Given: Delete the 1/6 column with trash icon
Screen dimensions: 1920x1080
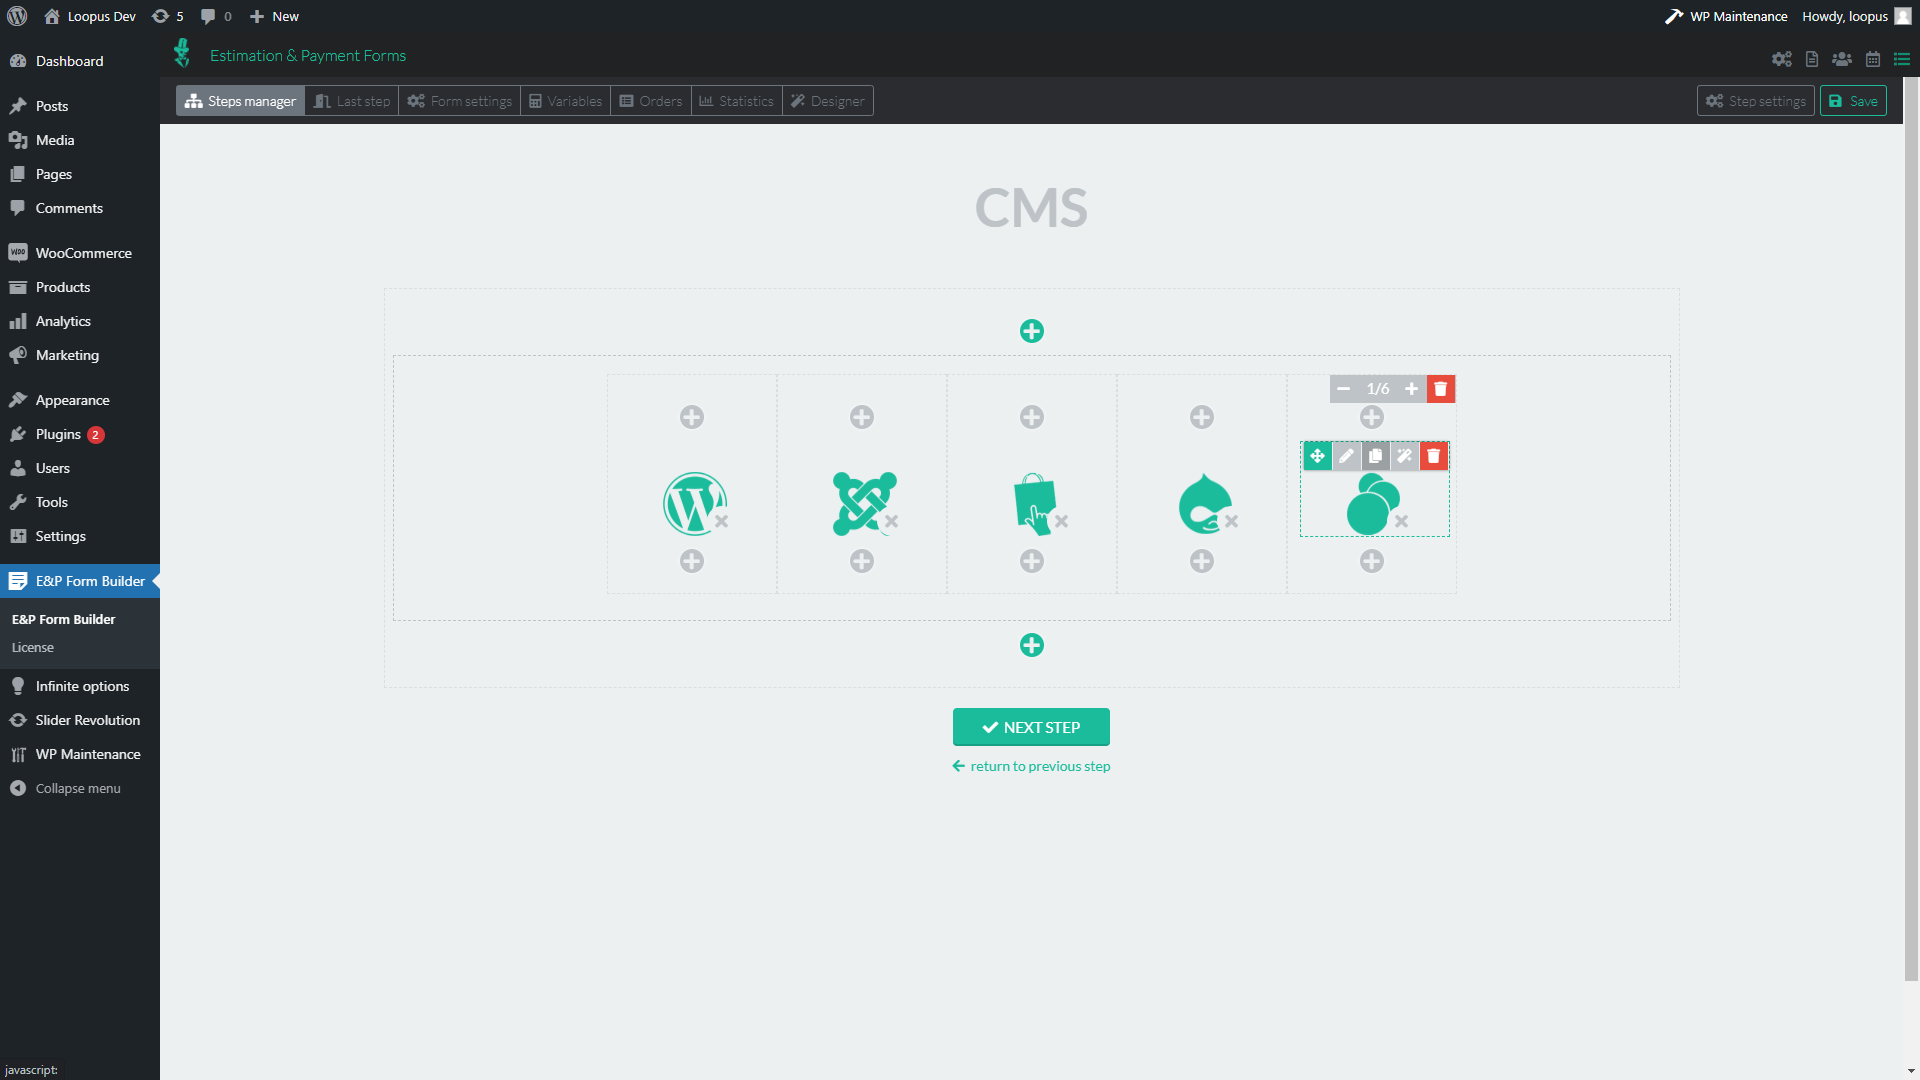Looking at the screenshot, I should [1440, 389].
